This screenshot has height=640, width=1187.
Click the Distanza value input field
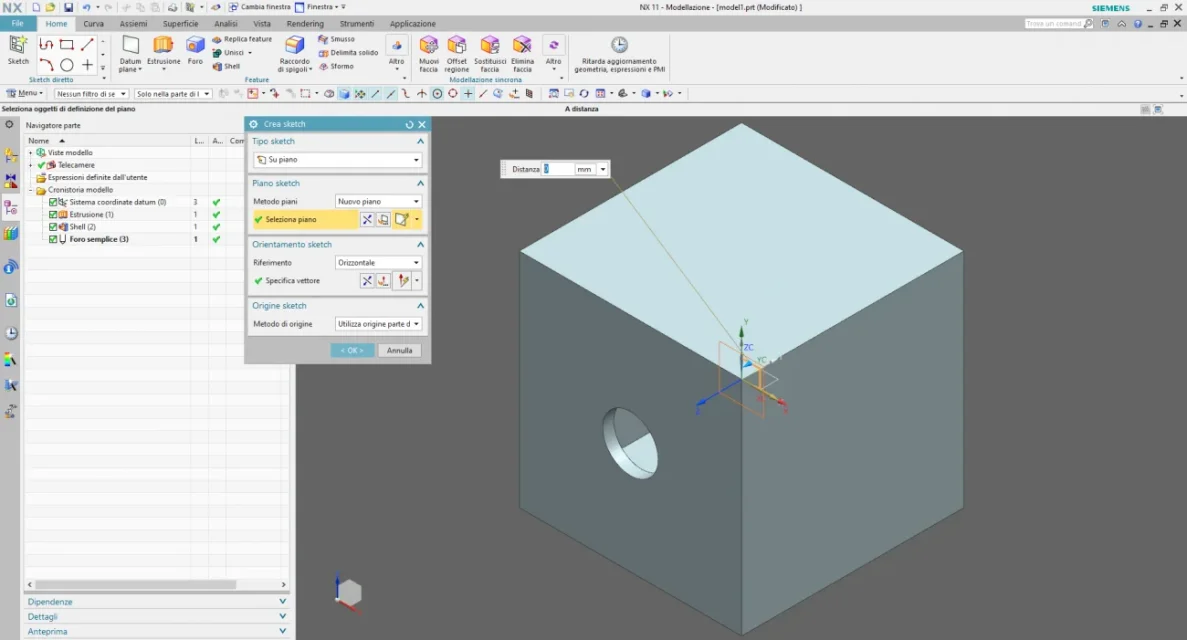[557, 170]
